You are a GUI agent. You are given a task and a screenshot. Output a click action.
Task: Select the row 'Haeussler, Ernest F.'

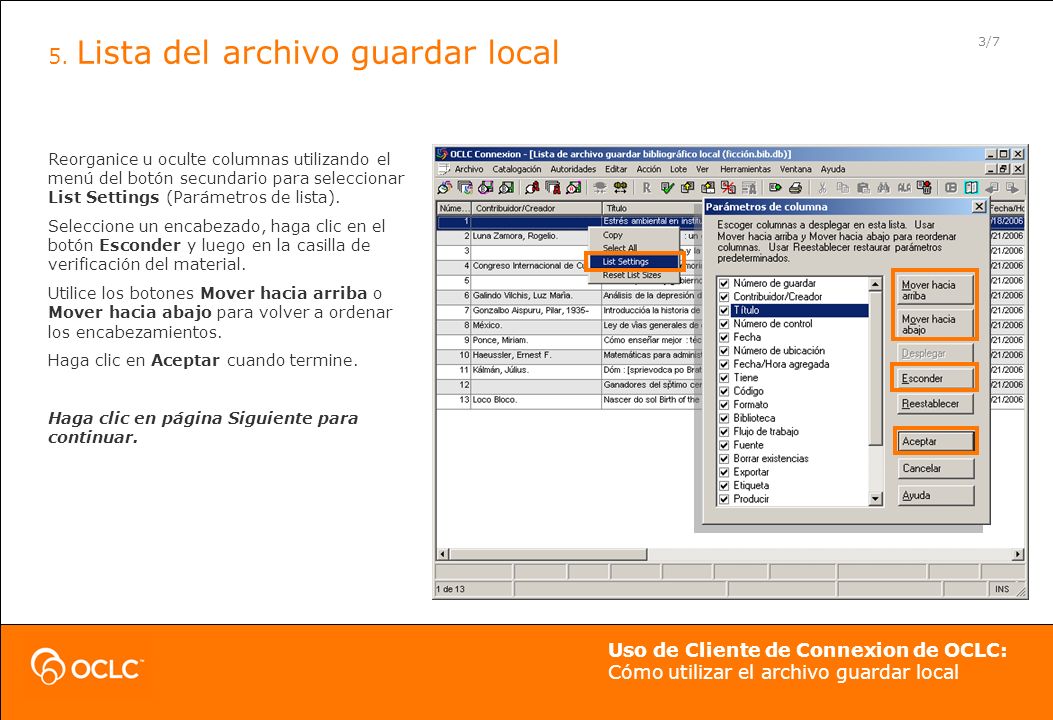pos(569,355)
